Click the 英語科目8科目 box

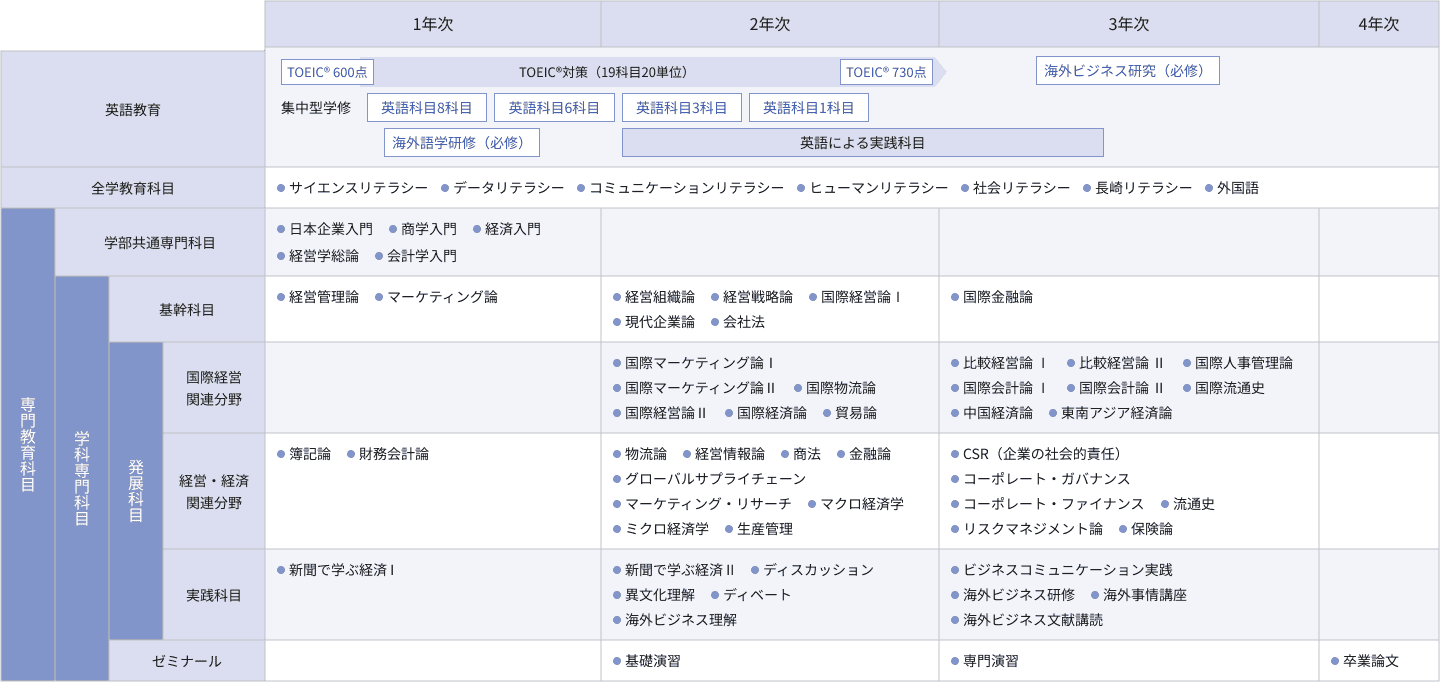pyautogui.click(x=427, y=107)
